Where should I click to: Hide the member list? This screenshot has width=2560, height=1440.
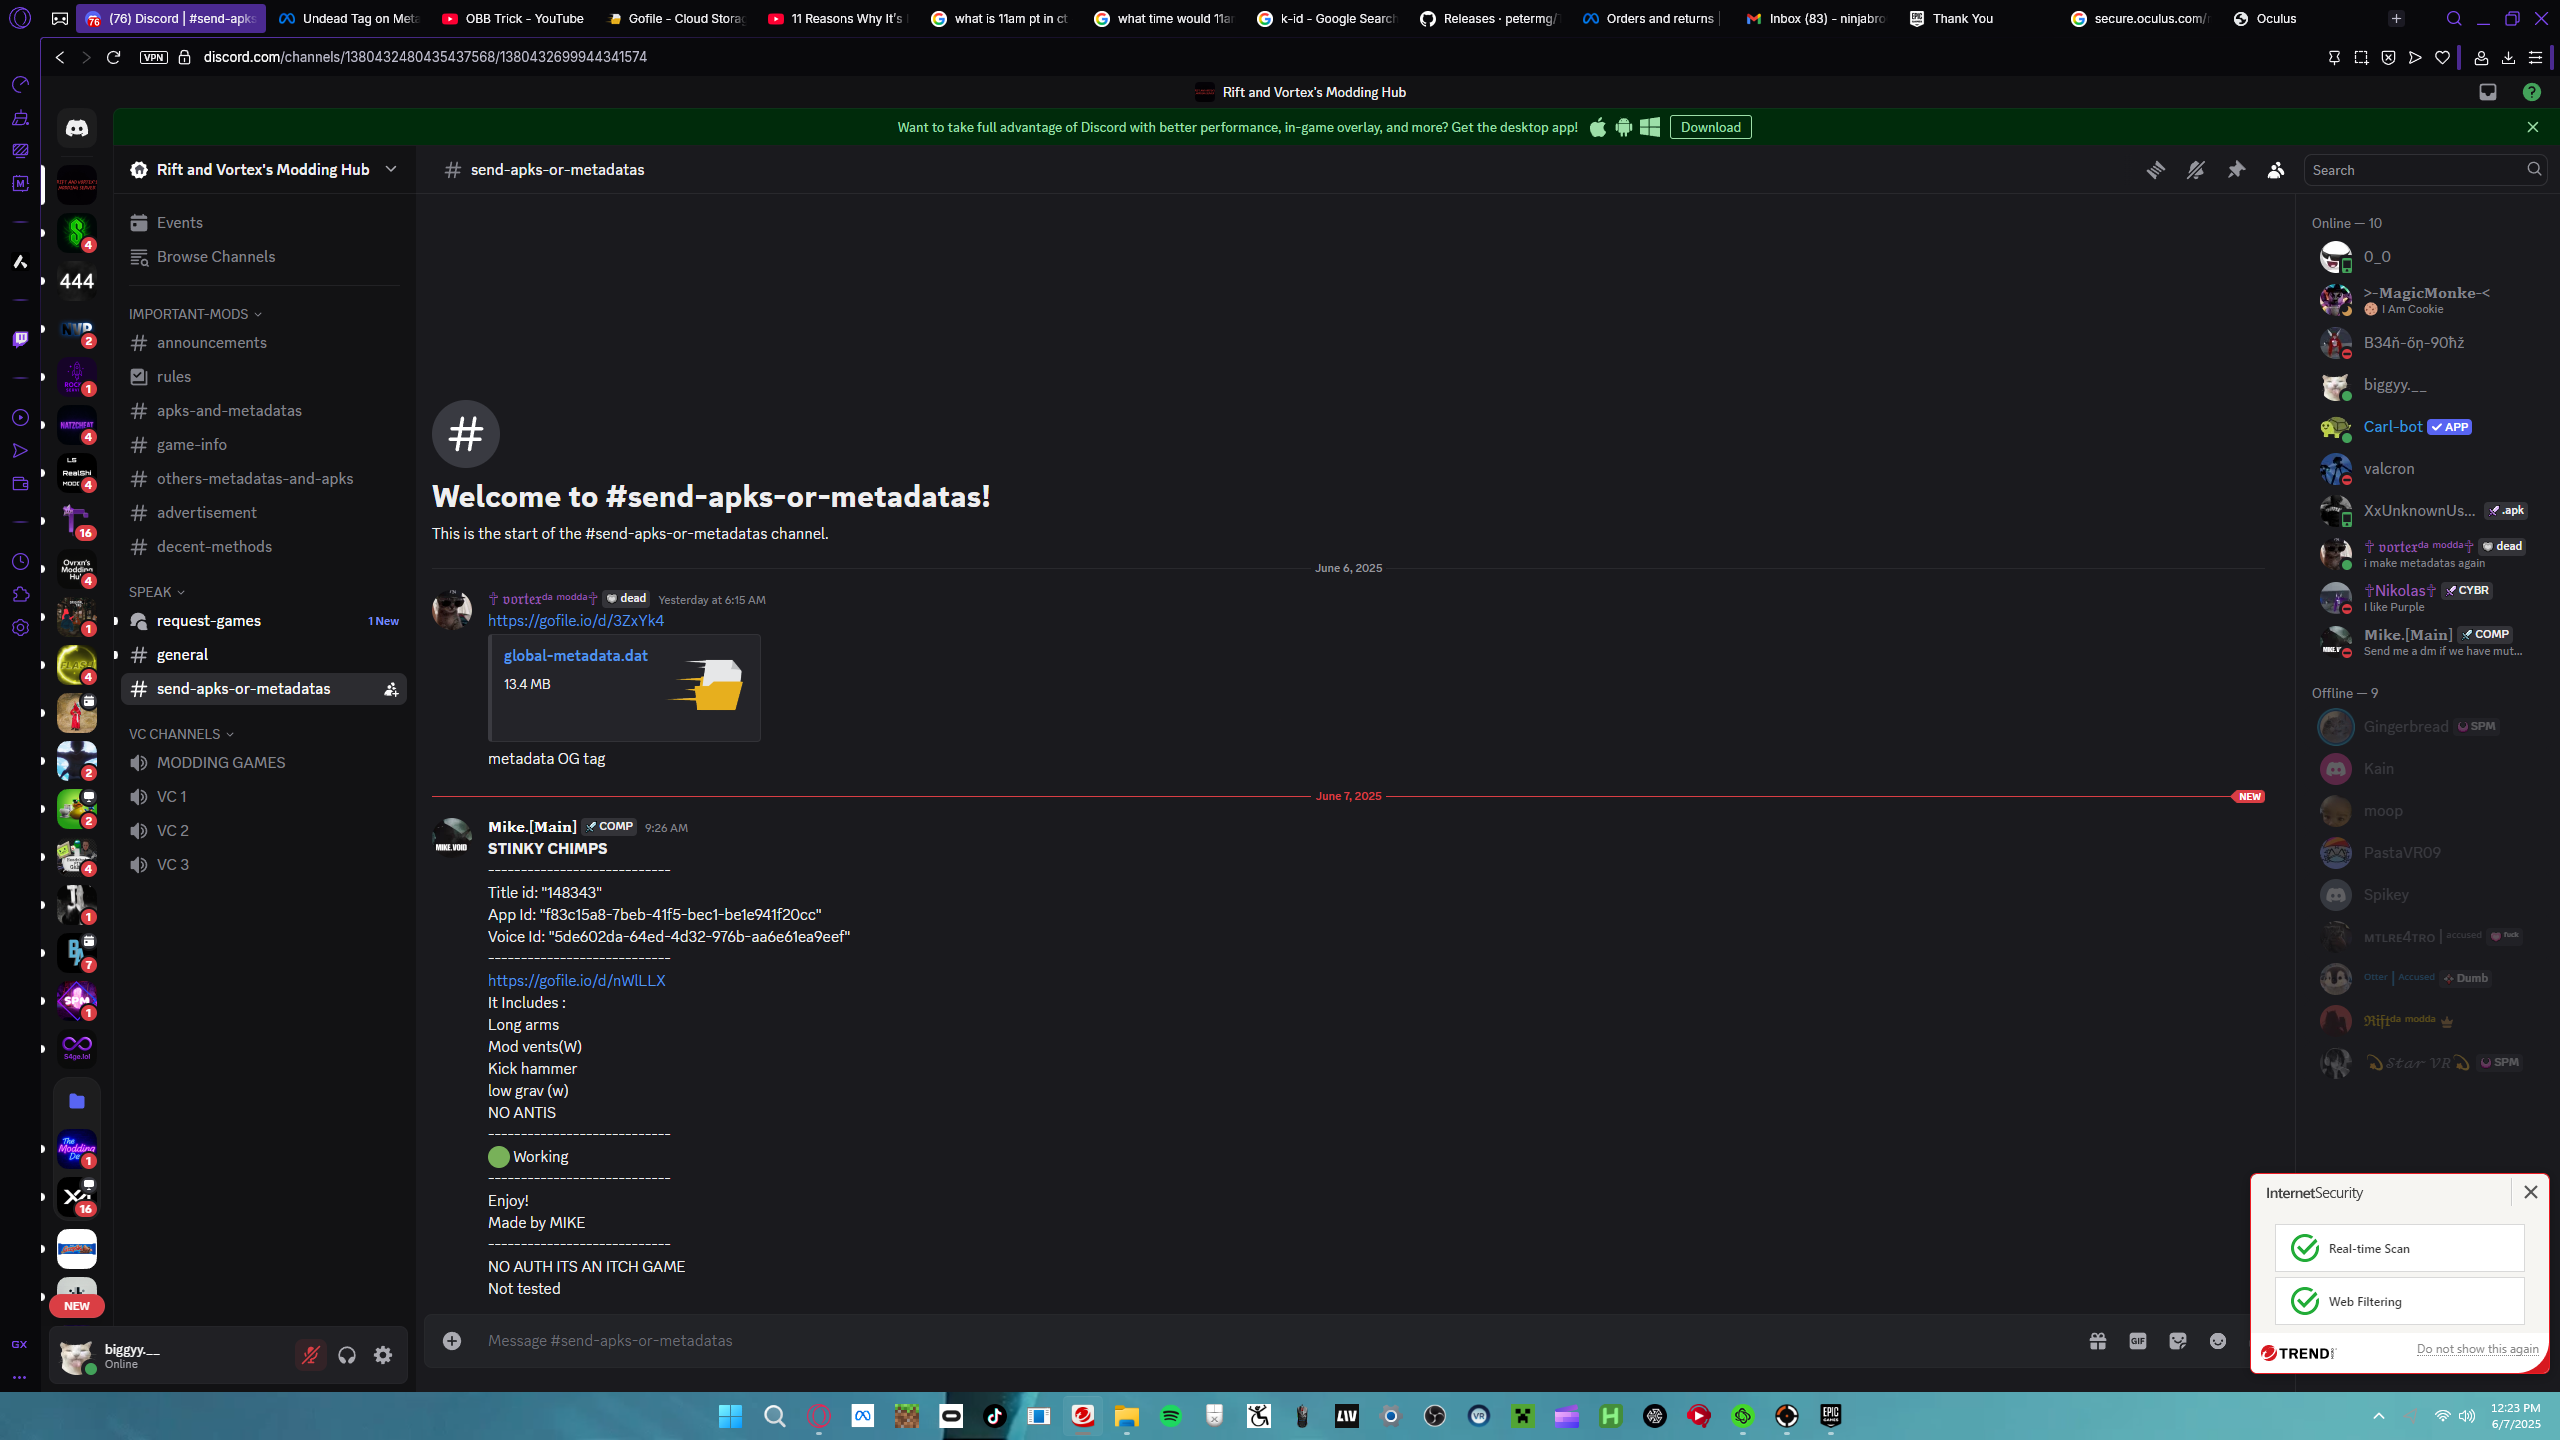coord(2275,170)
